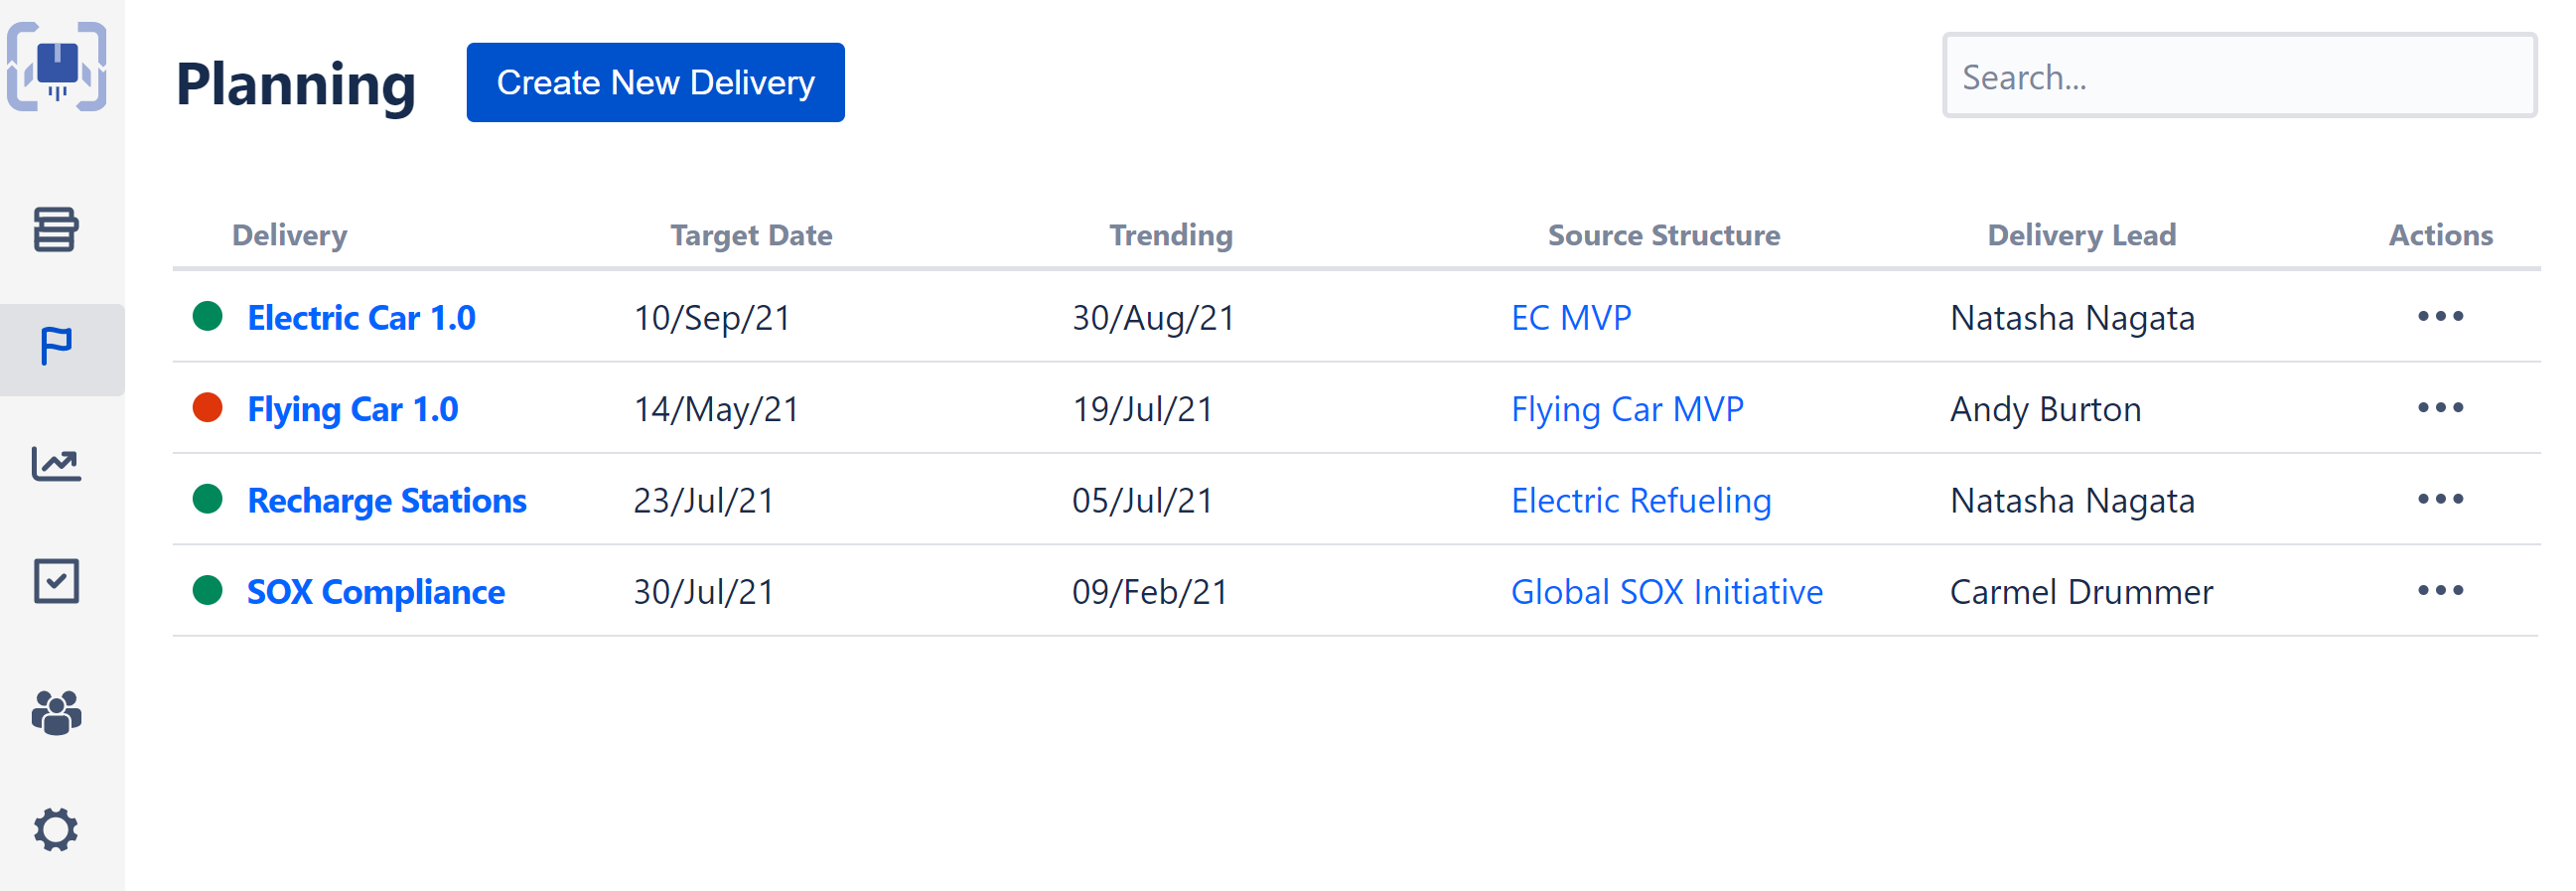Open the SOX Compliance delivery
This screenshot has height=891, width=2576.
click(375, 591)
